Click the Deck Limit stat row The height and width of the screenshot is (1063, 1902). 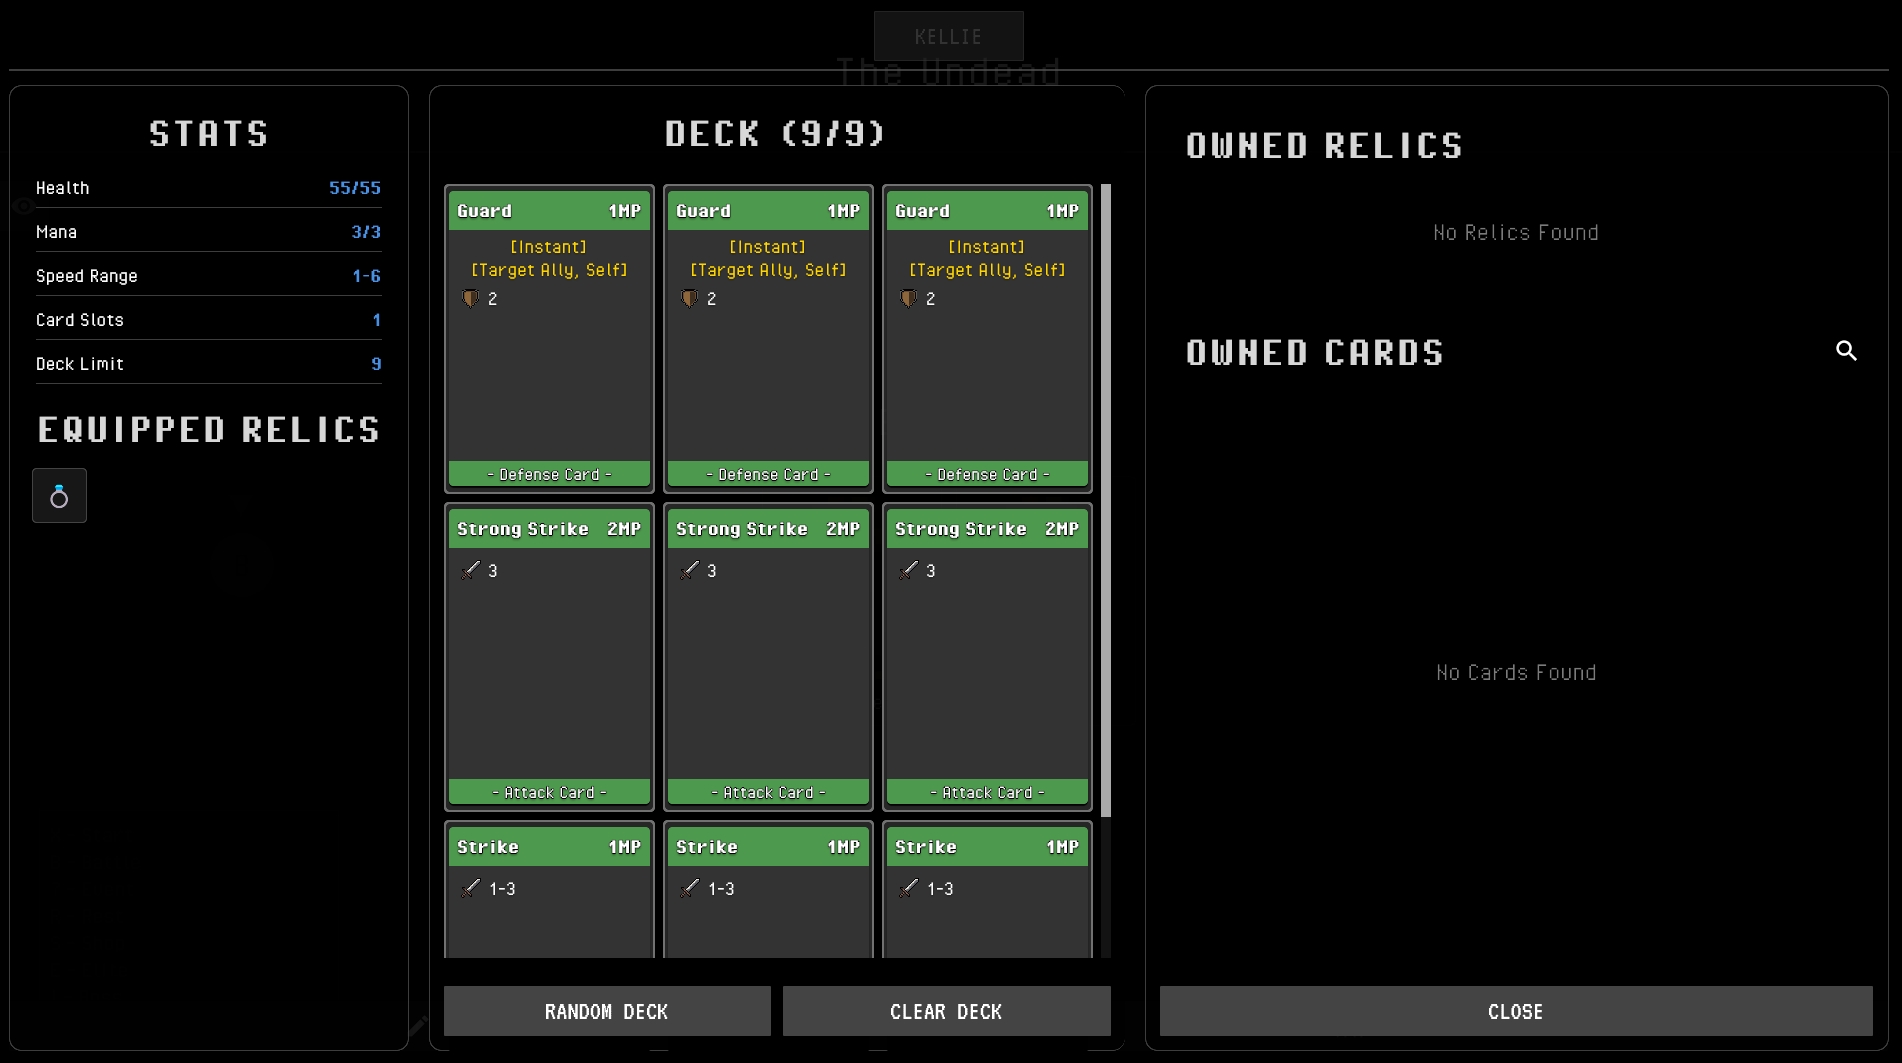click(x=208, y=364)
